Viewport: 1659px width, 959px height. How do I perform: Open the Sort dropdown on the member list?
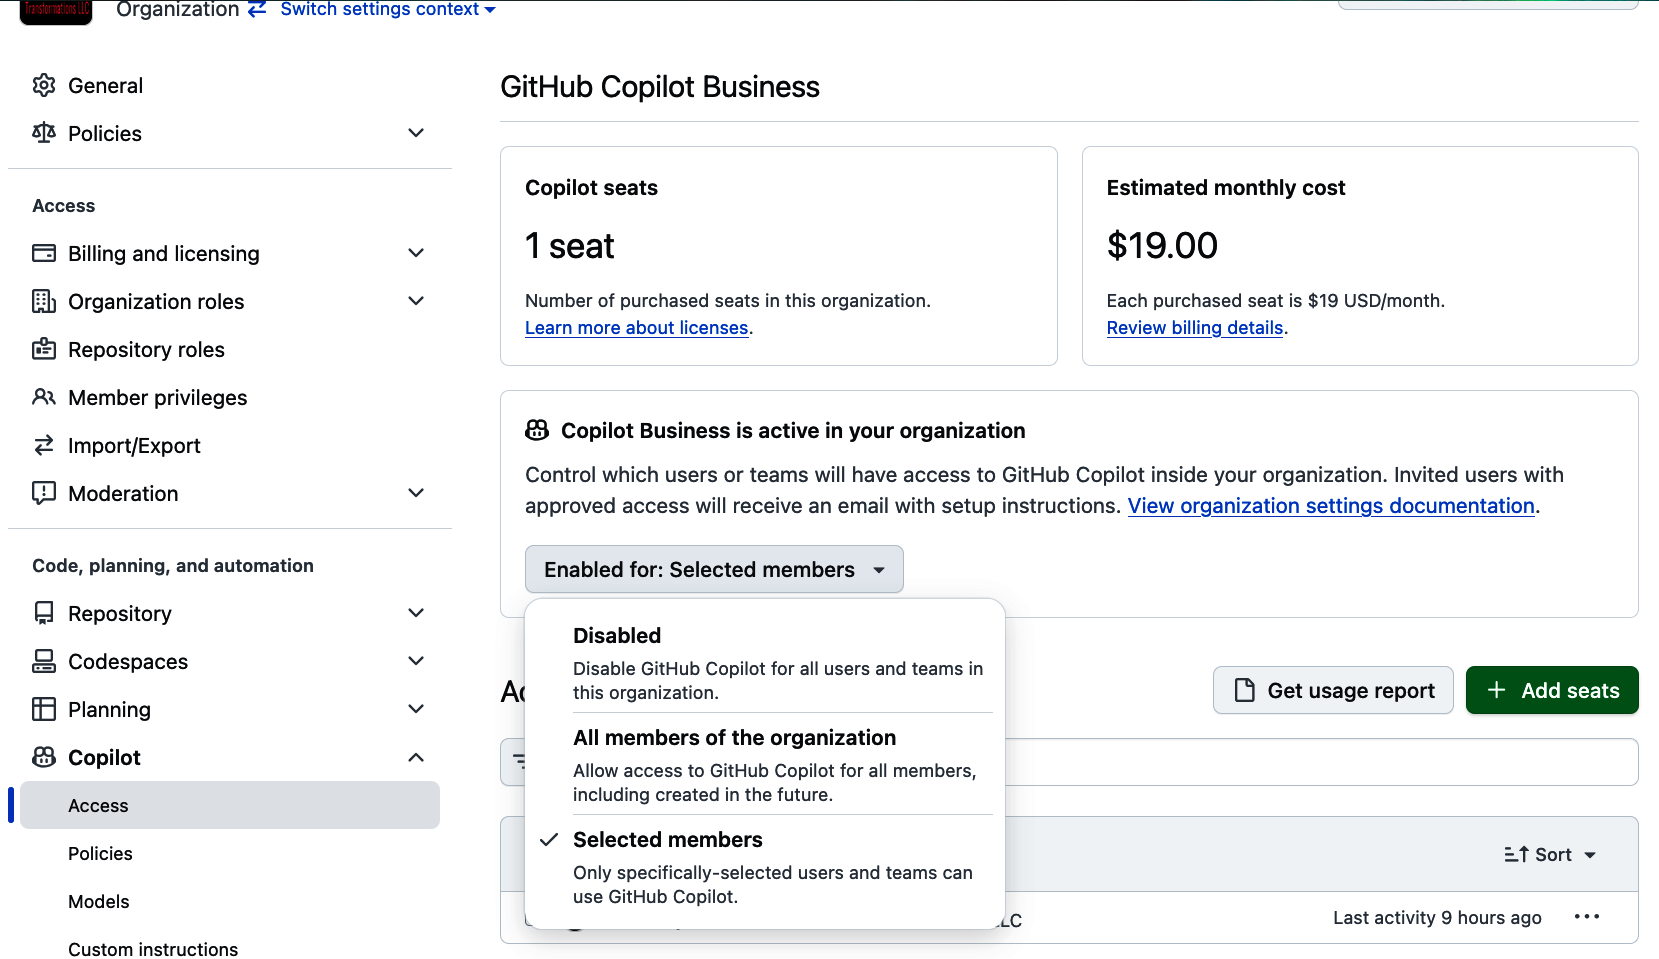1547,854
